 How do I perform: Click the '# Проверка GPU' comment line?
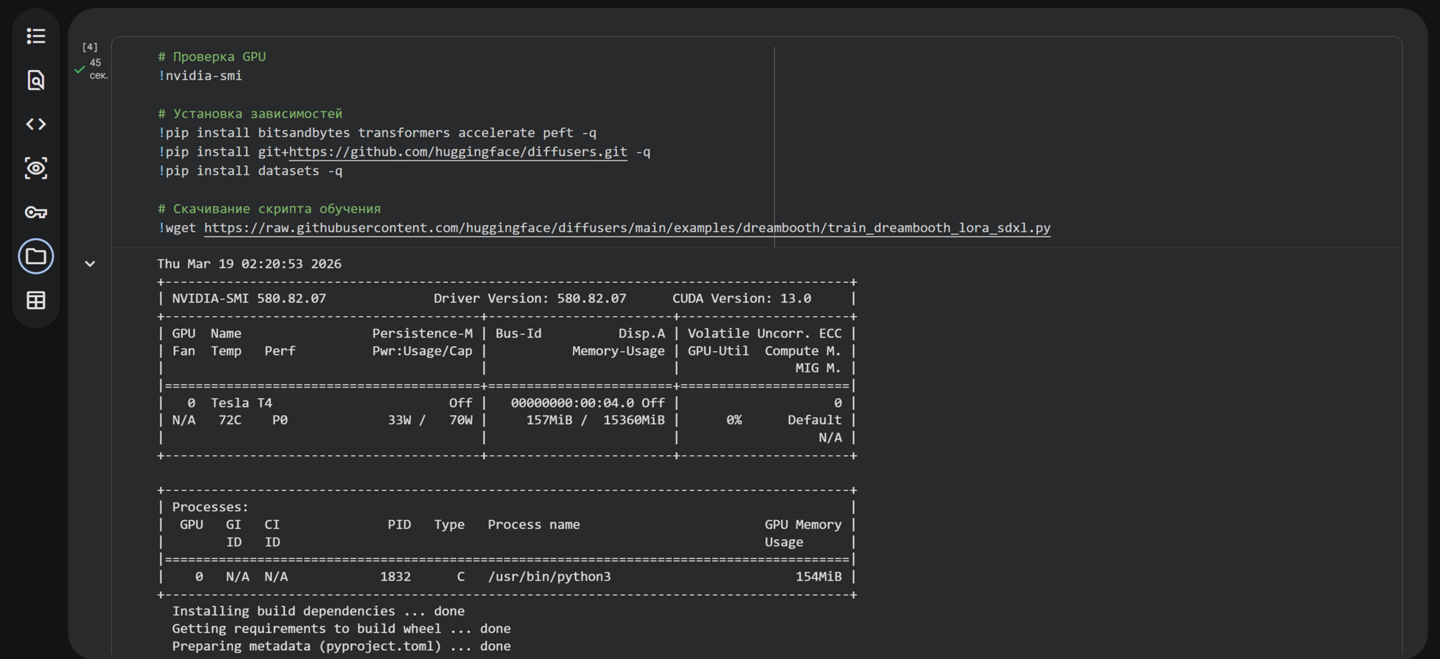[x=212, y=57]
